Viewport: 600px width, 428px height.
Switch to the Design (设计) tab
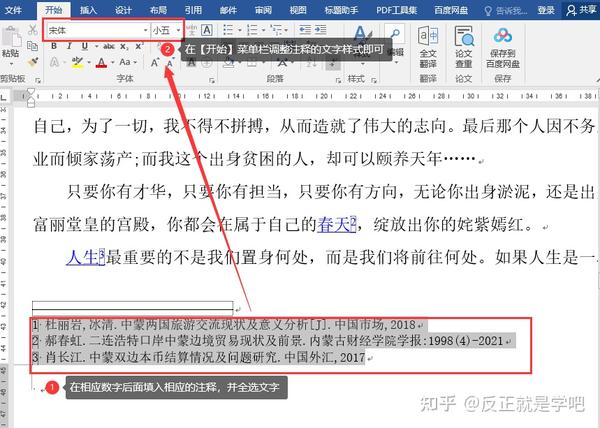[123, 10]
